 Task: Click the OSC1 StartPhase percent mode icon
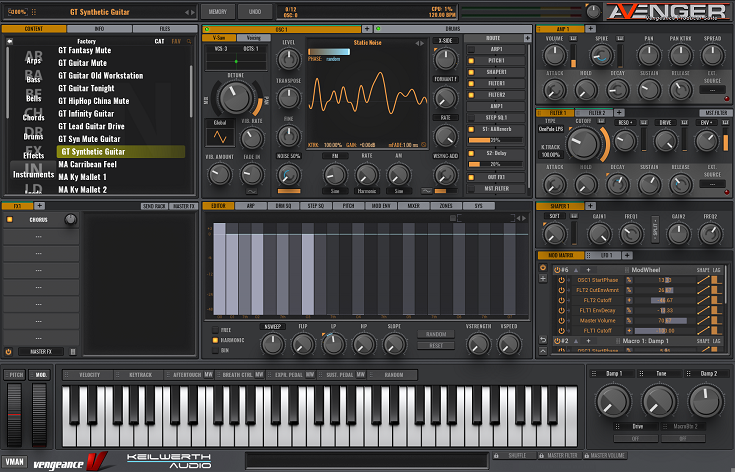tap(629, 280)
